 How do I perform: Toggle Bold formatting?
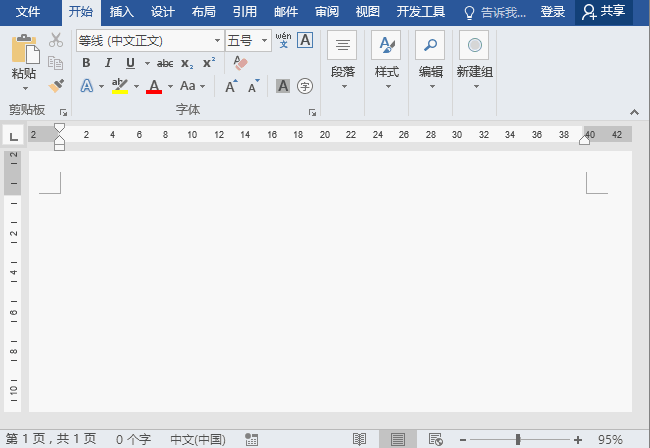(x=86, y=63)
